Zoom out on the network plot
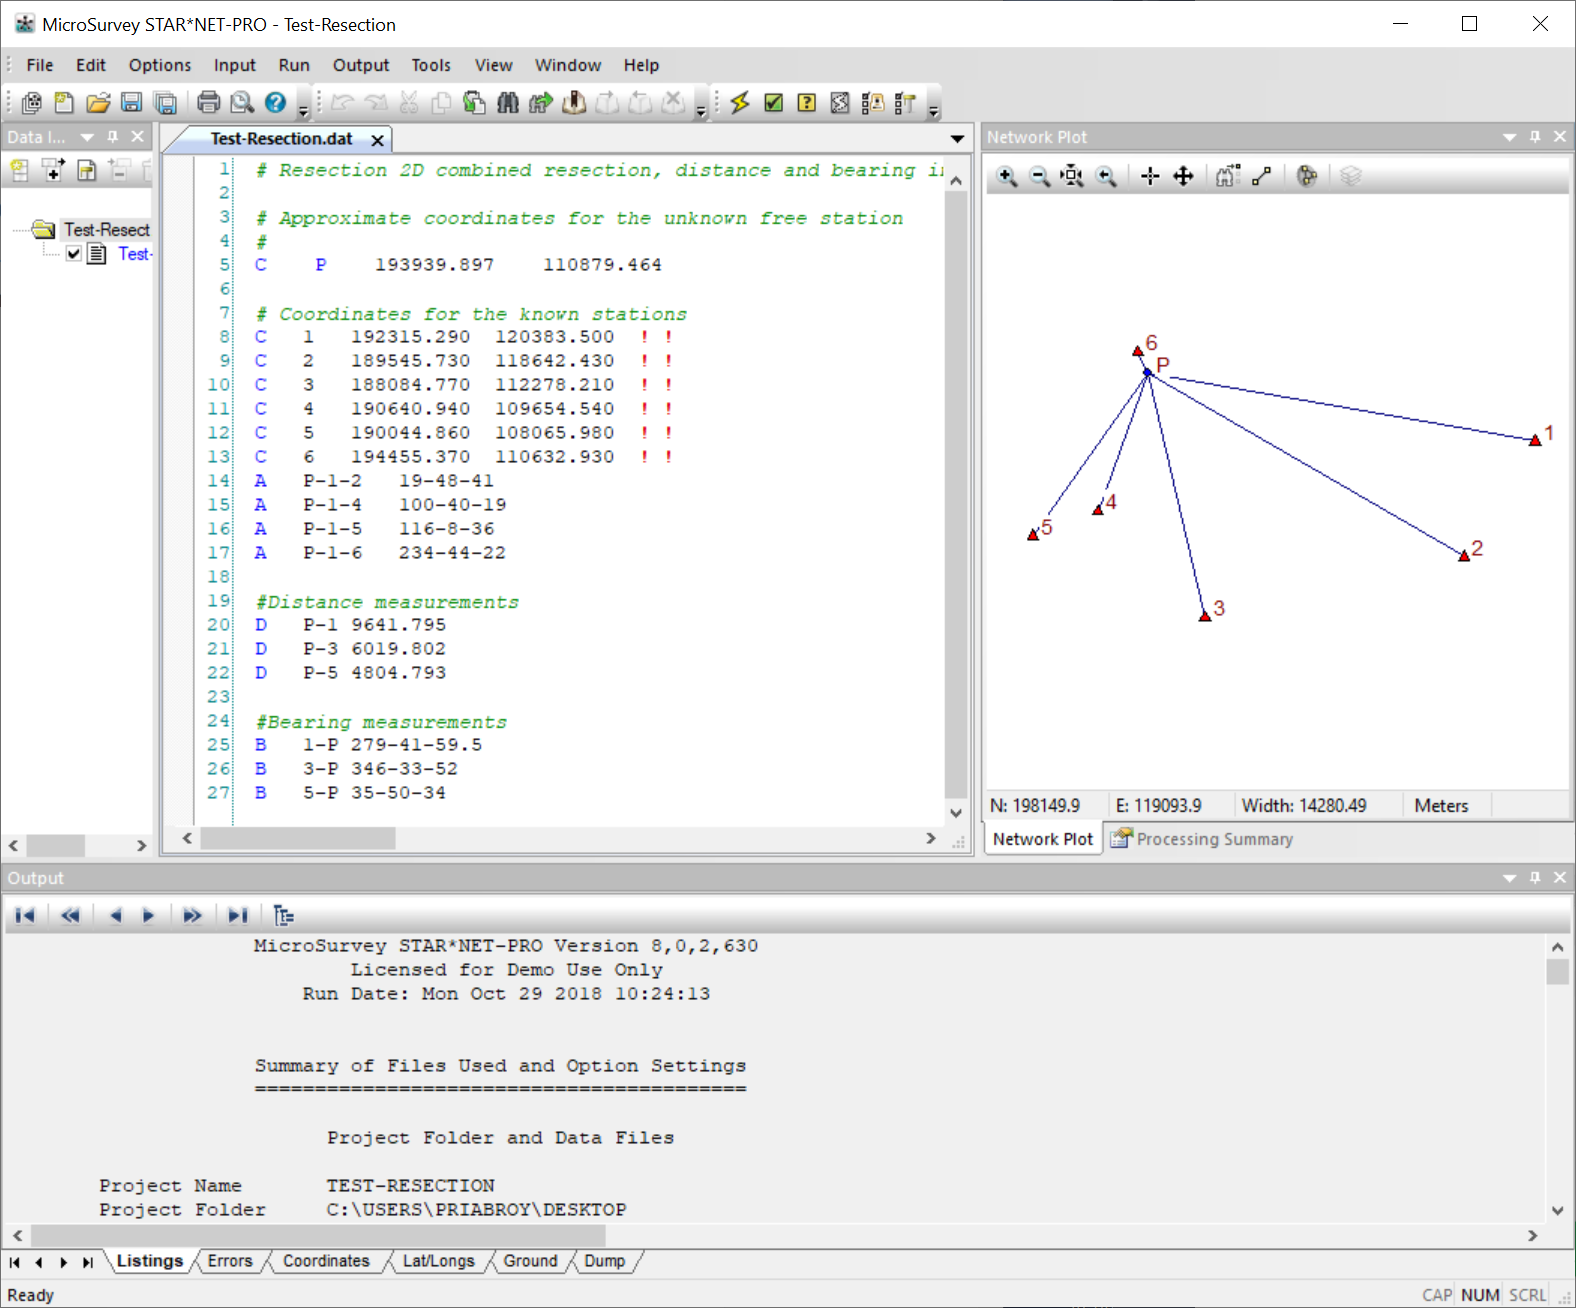Viewport: 1576px width, 1308px height. click(1040, 176)
